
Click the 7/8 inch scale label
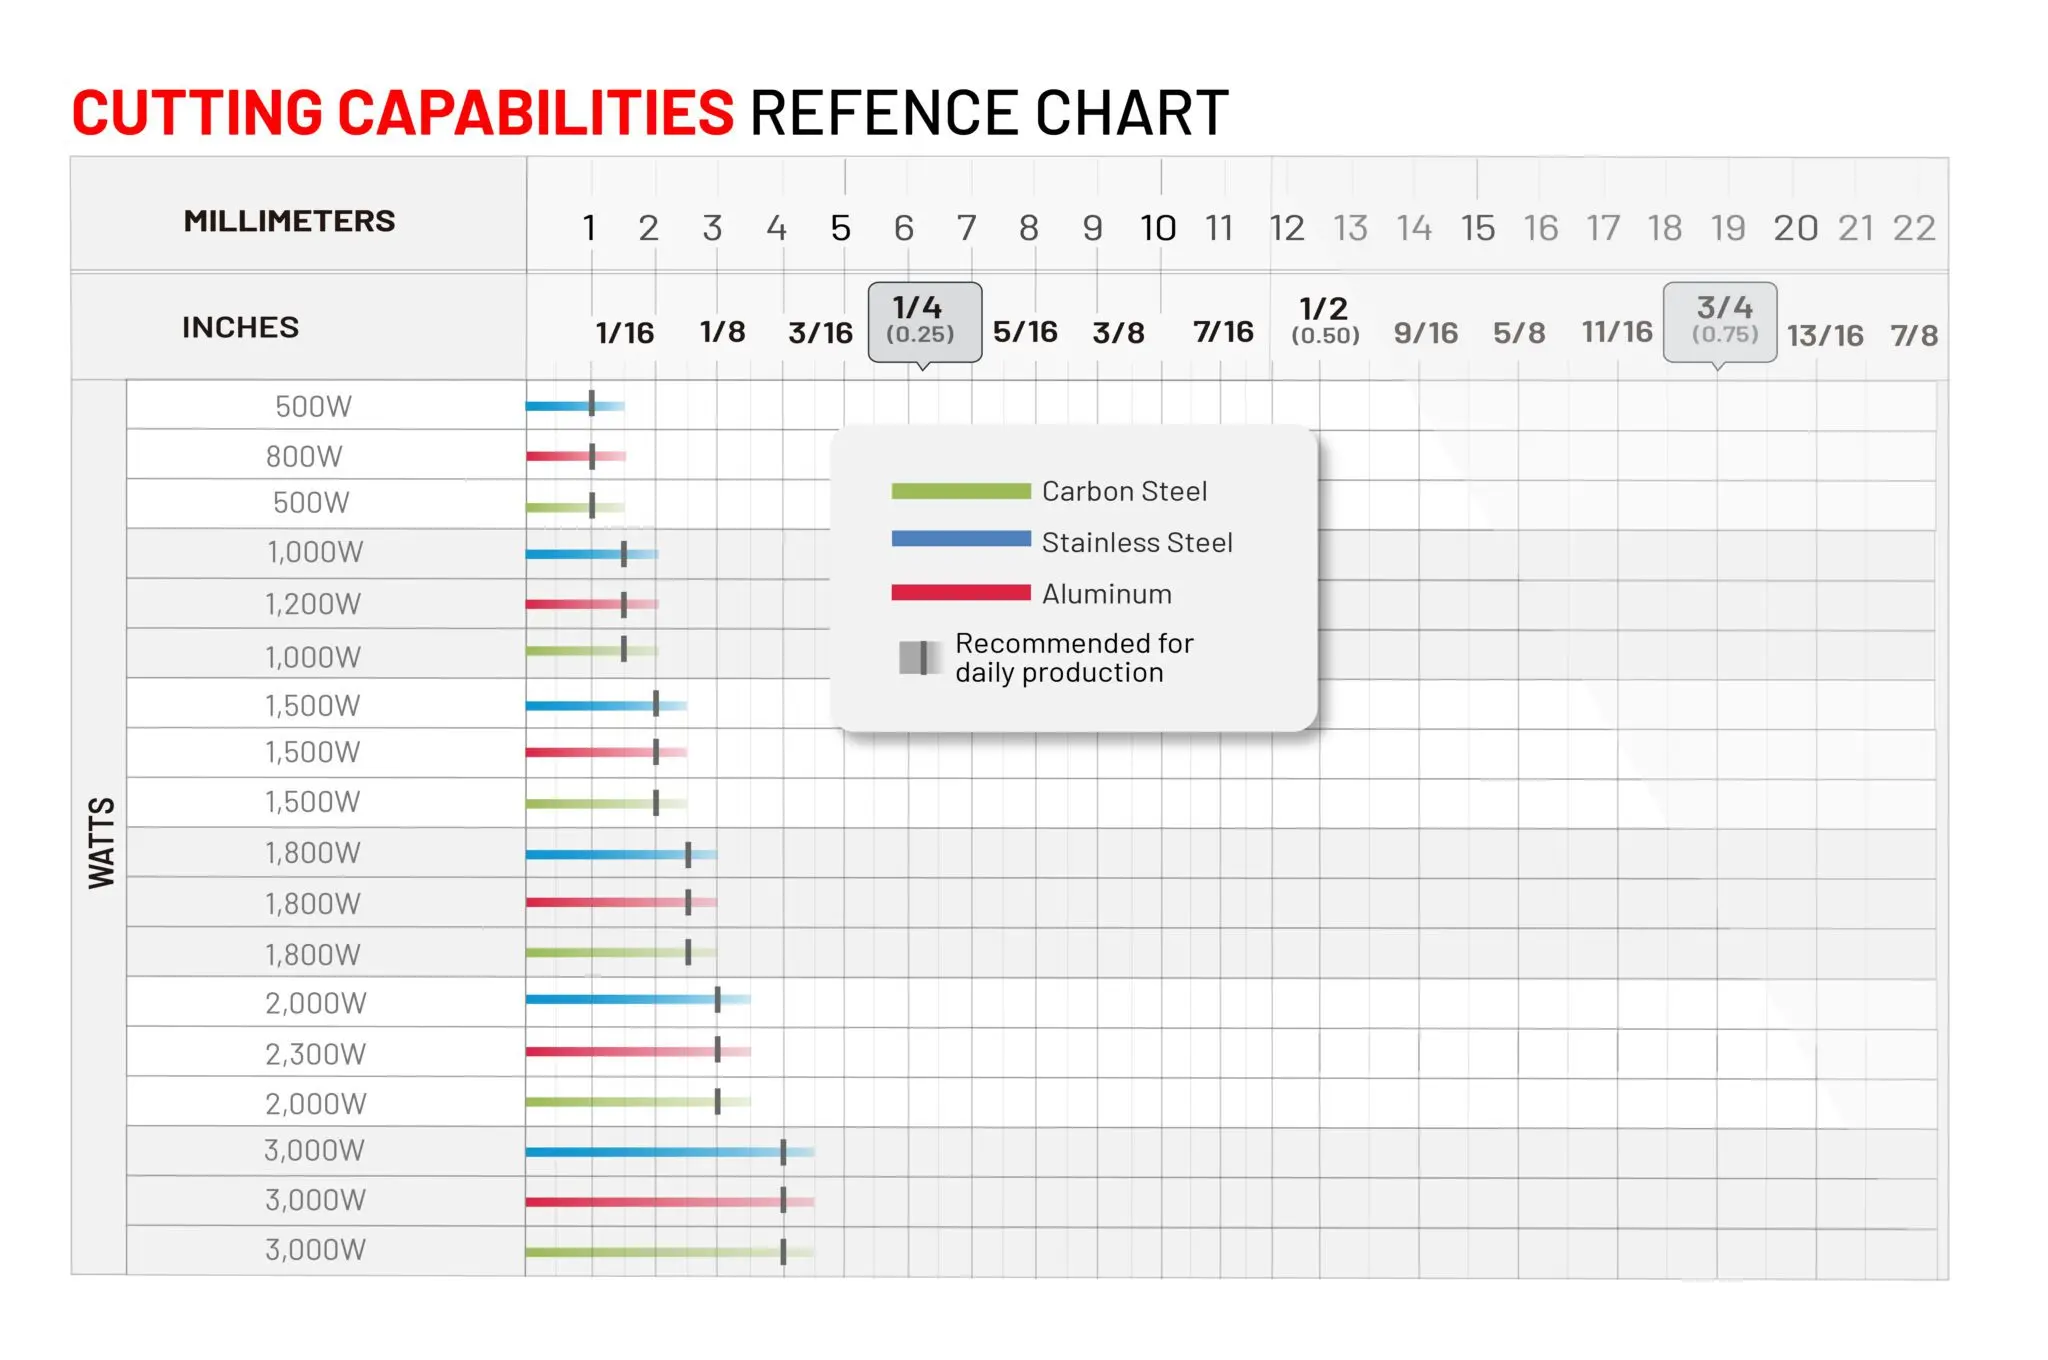pyautogui.click(x=1914, y=336)
